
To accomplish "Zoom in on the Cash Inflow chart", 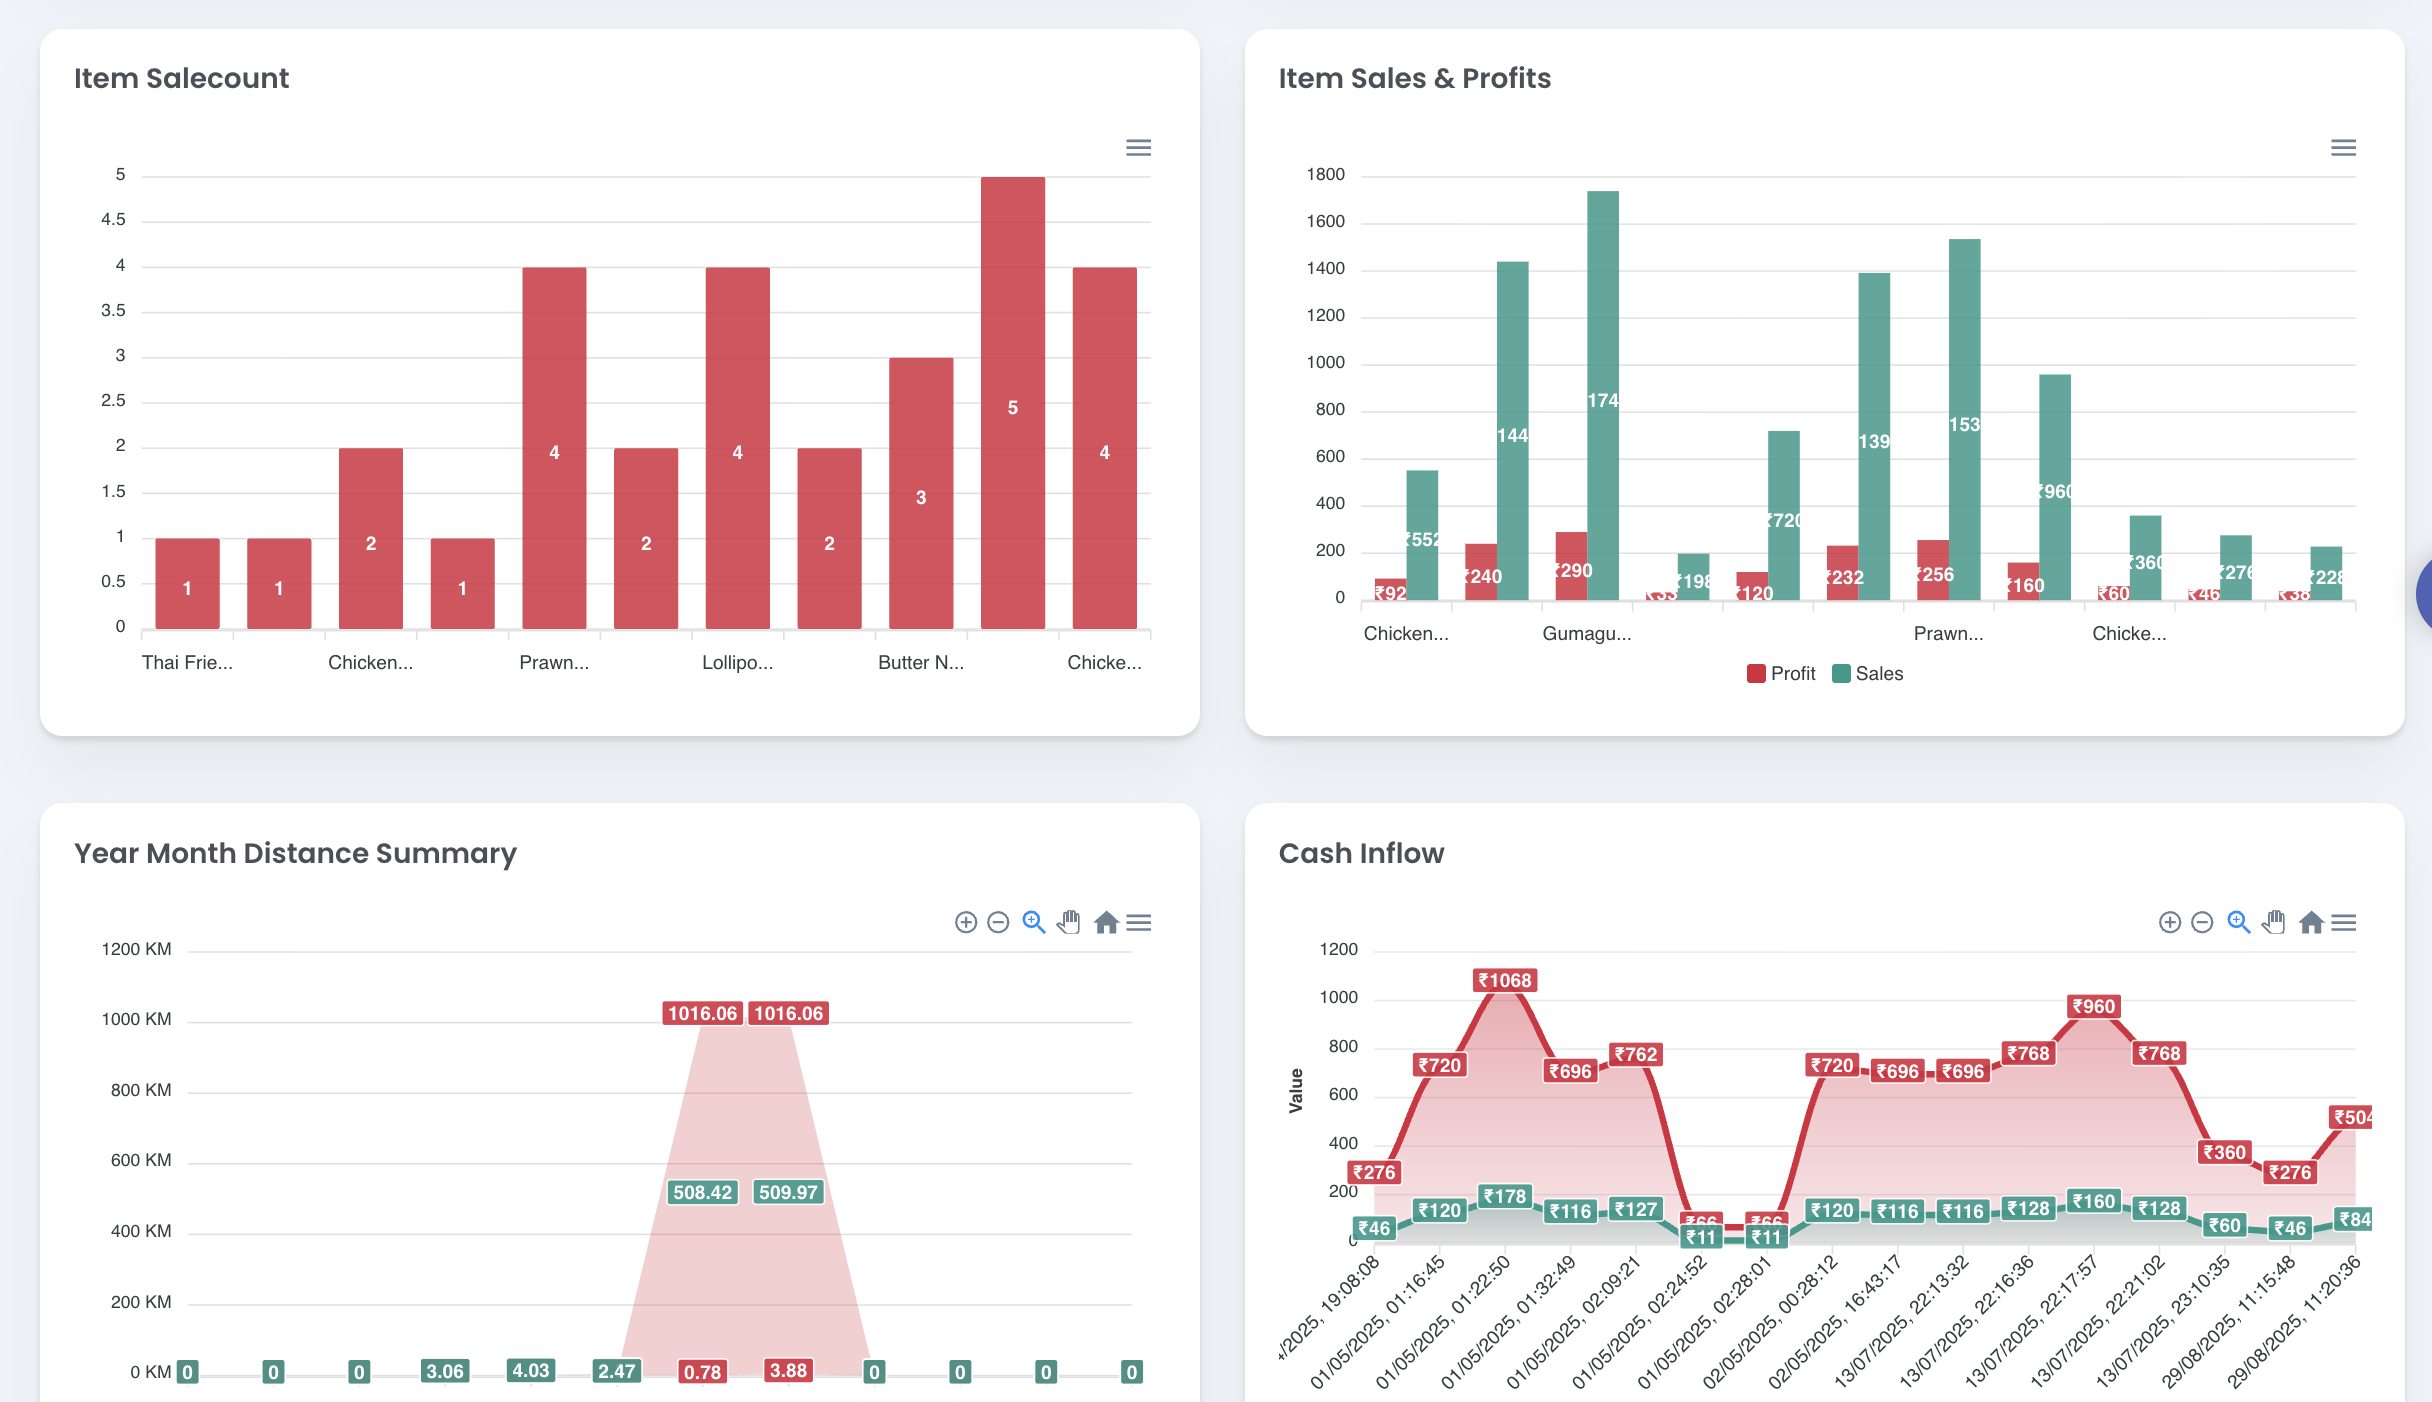I will [x=2169, y=922].
